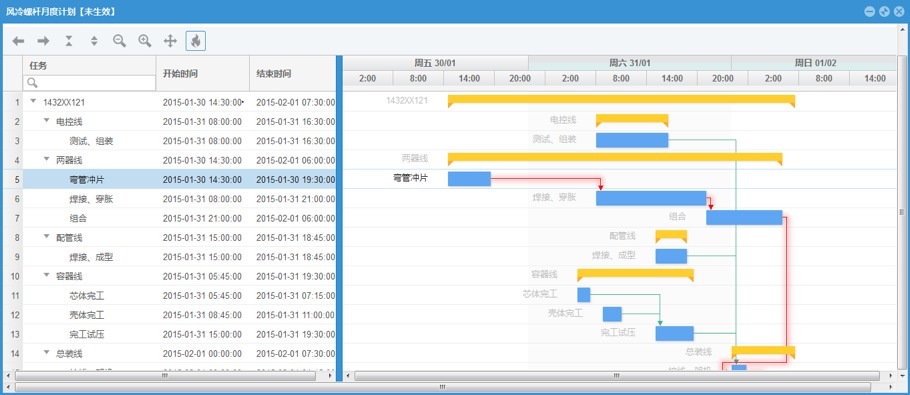
Task: Click the zoom-to-fit cross arrows icon
Action: pyautogui.click(x=170, y=41)
